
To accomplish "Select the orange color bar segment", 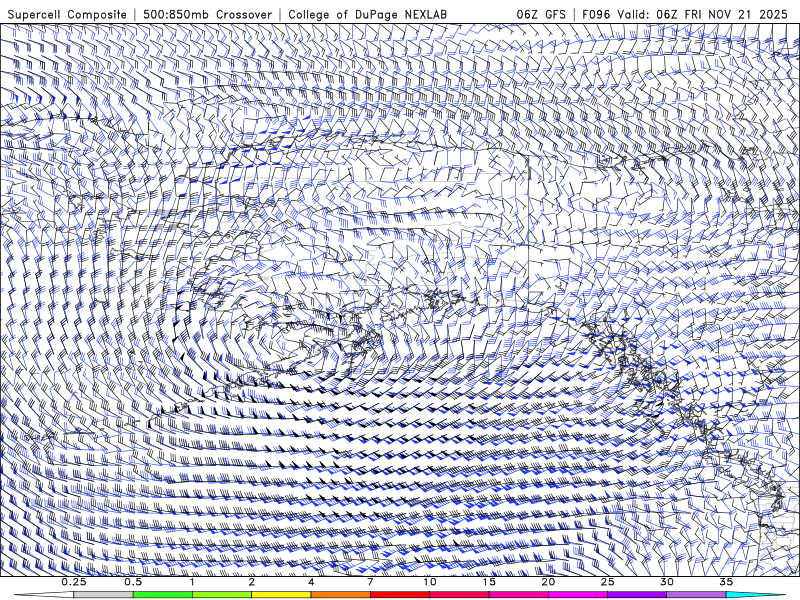I will (x=340, y=595).
